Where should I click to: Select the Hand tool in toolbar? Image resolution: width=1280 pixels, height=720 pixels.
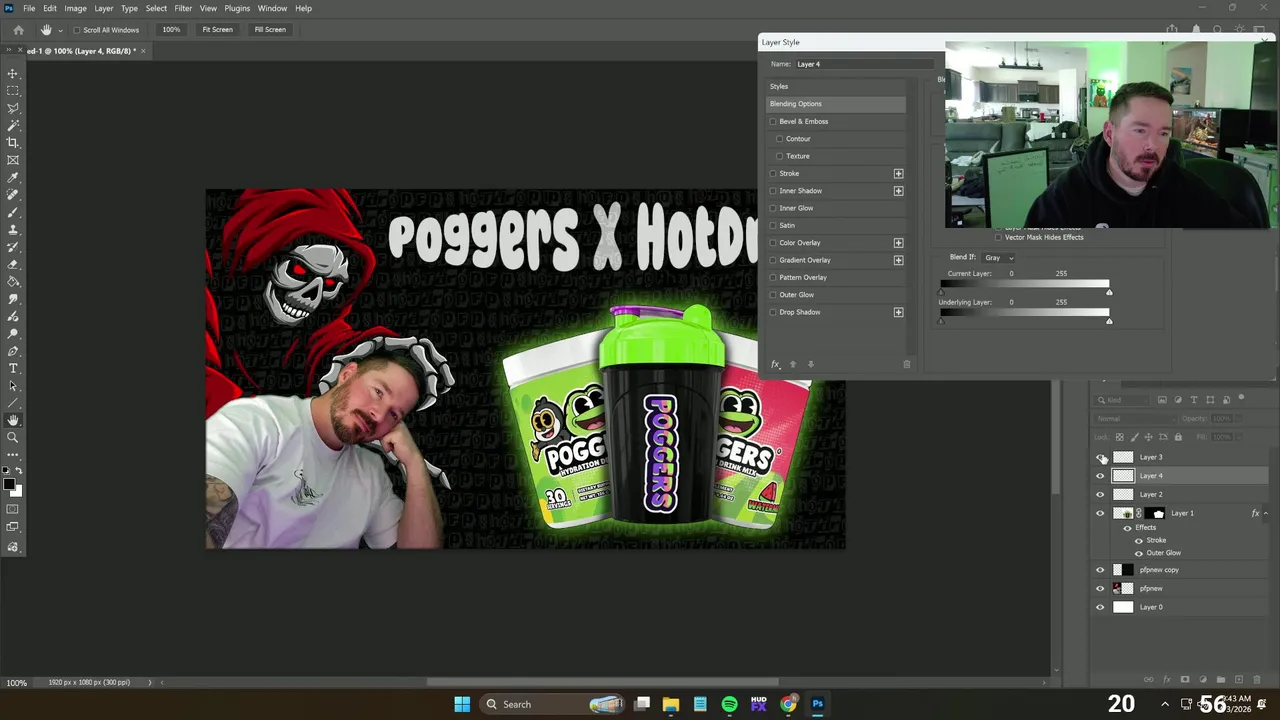coord(13,420)
